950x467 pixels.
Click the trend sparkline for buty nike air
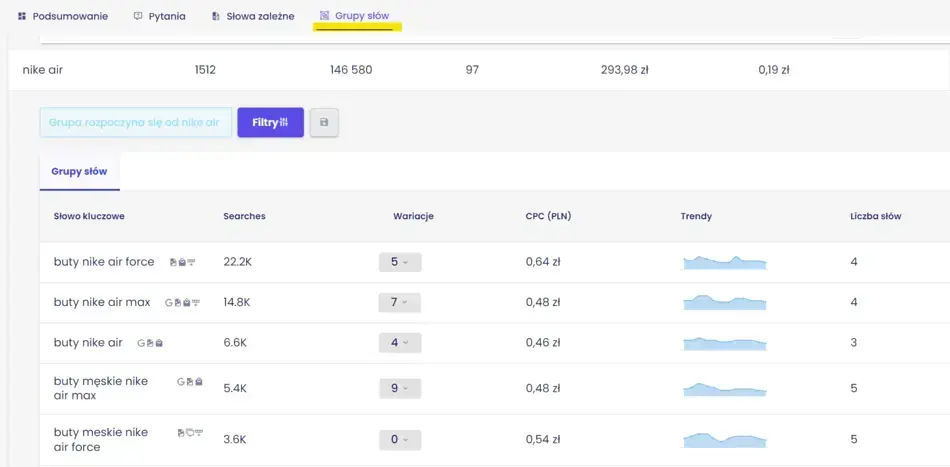(724, 343)
